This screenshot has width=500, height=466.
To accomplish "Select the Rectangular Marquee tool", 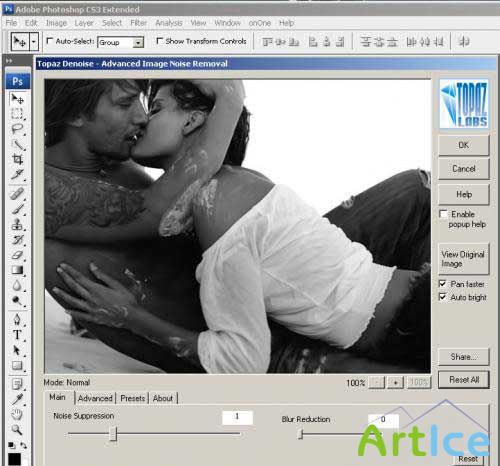I will (17, 114).
